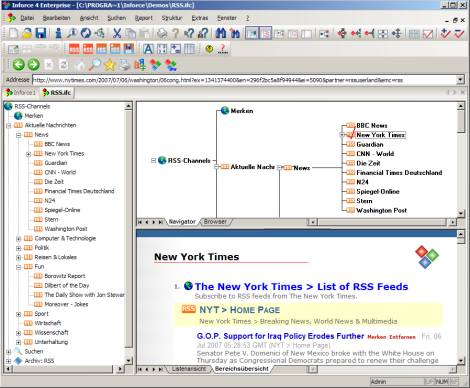Image resolution: width=470 pixels, height=388 pixels.
Task: Click the red Merken link beside headline
Action: (x=377, y=337)
